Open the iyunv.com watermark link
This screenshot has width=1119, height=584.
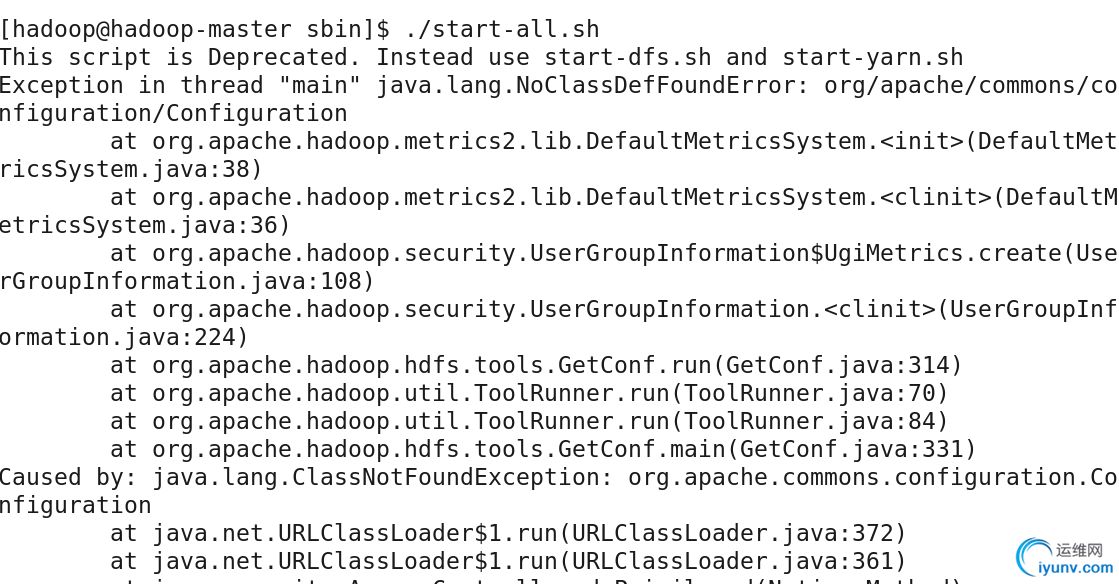coord(1075,567)
